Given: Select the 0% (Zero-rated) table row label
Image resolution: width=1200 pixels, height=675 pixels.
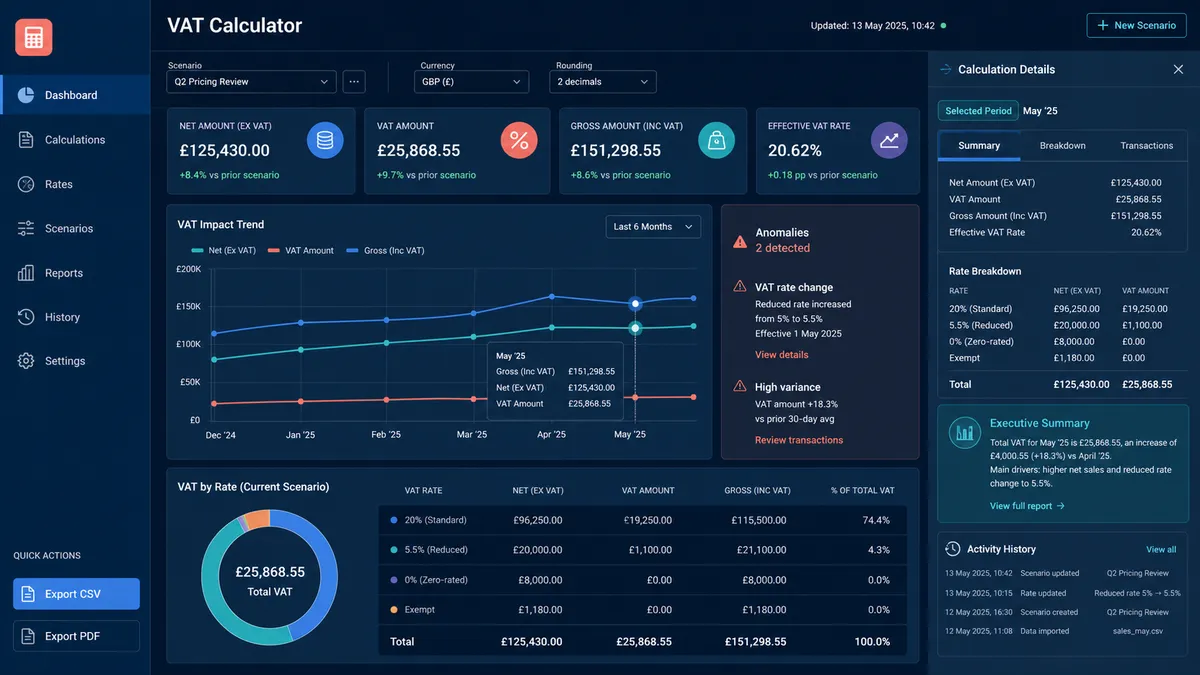Looking at the screenshot, I should (436, 580).
